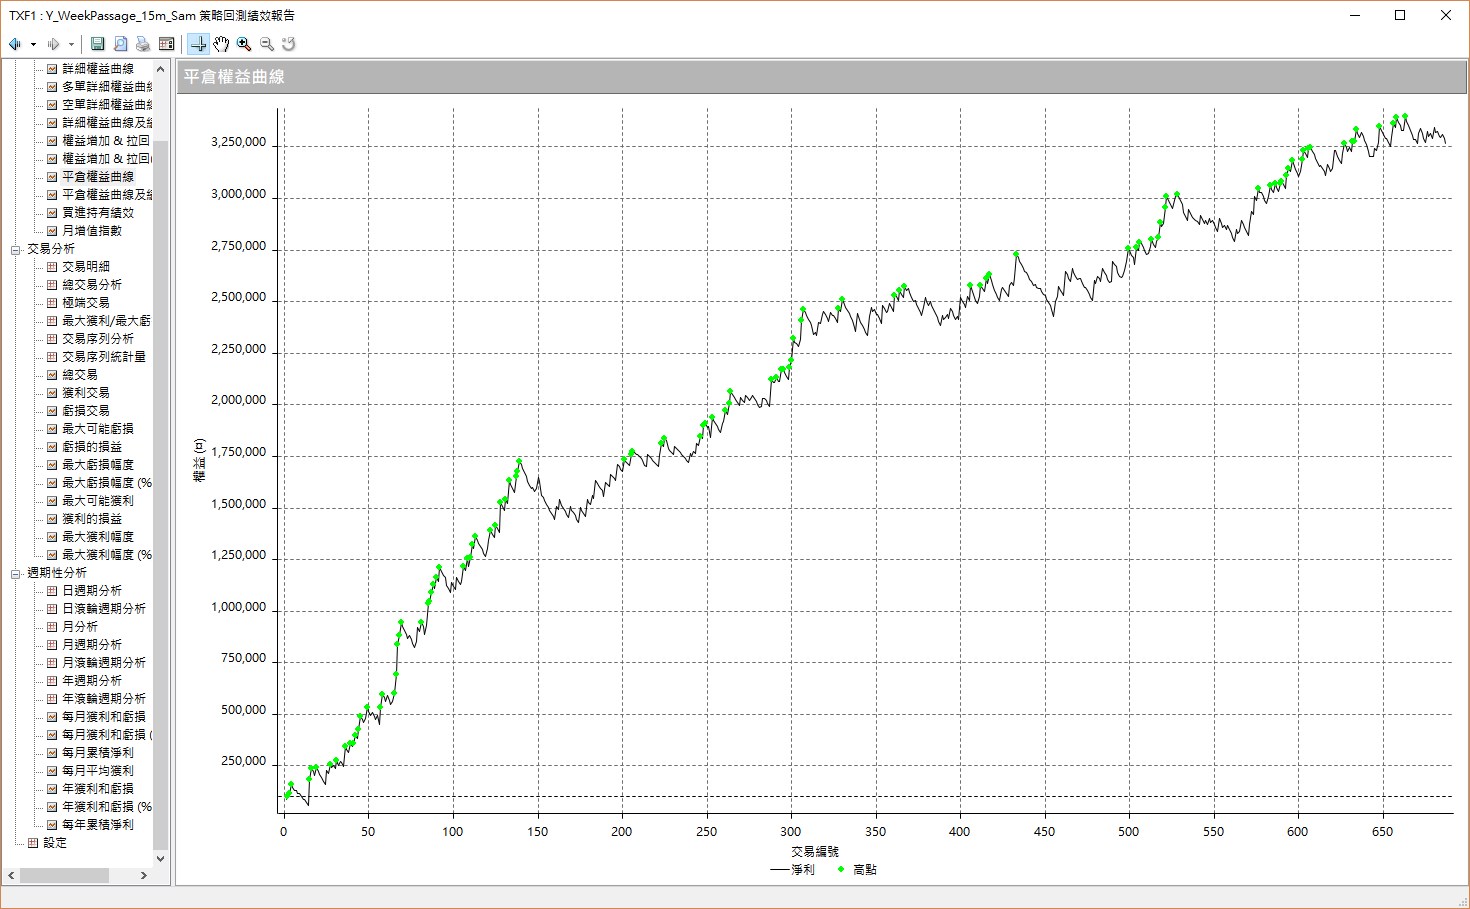Open 日滾輪週期分析 report
Image resolution: width=1470 pixels, height=909 pixels.
coord(104,609)
